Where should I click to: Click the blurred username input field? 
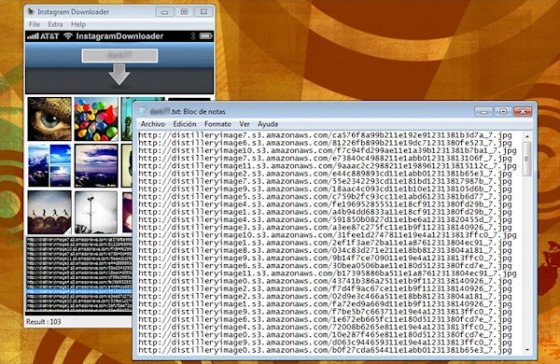click(120, 56)
